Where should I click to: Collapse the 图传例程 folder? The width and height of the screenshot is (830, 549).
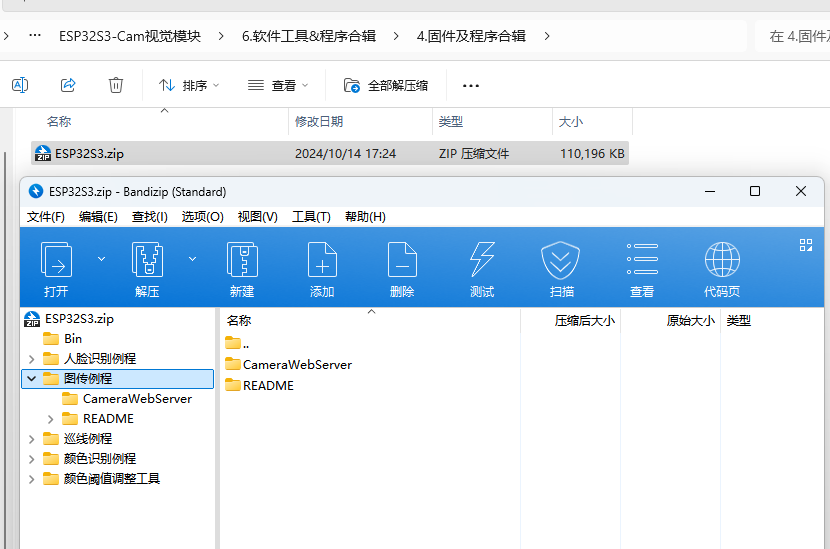click(x=31, y=379)
